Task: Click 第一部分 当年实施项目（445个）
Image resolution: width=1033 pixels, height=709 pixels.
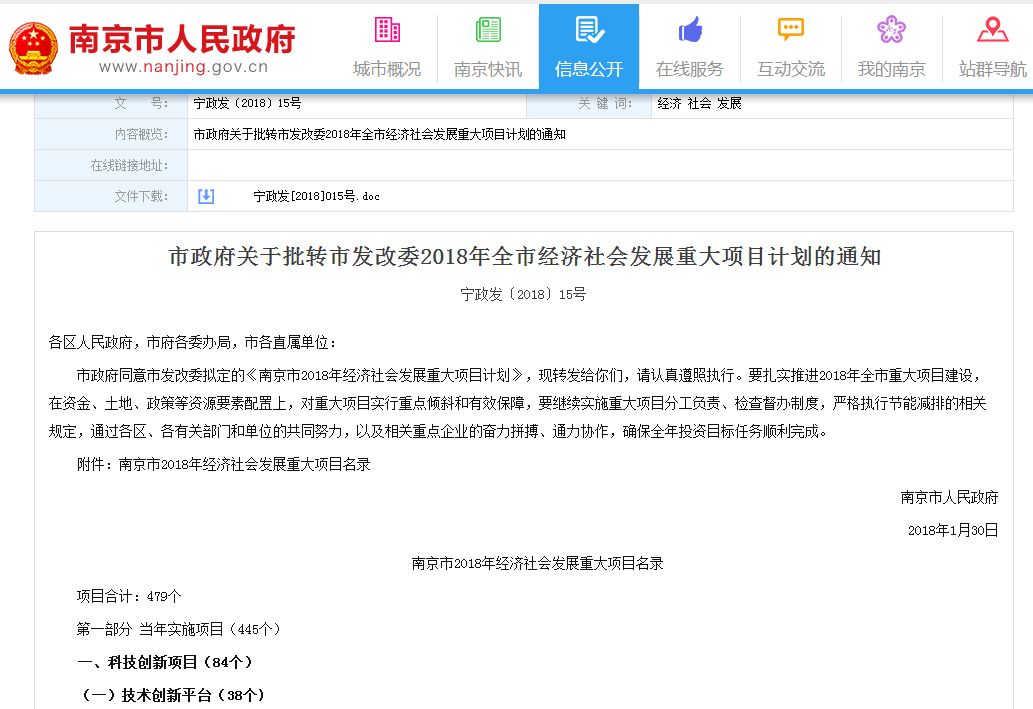Action: point(179,629)
